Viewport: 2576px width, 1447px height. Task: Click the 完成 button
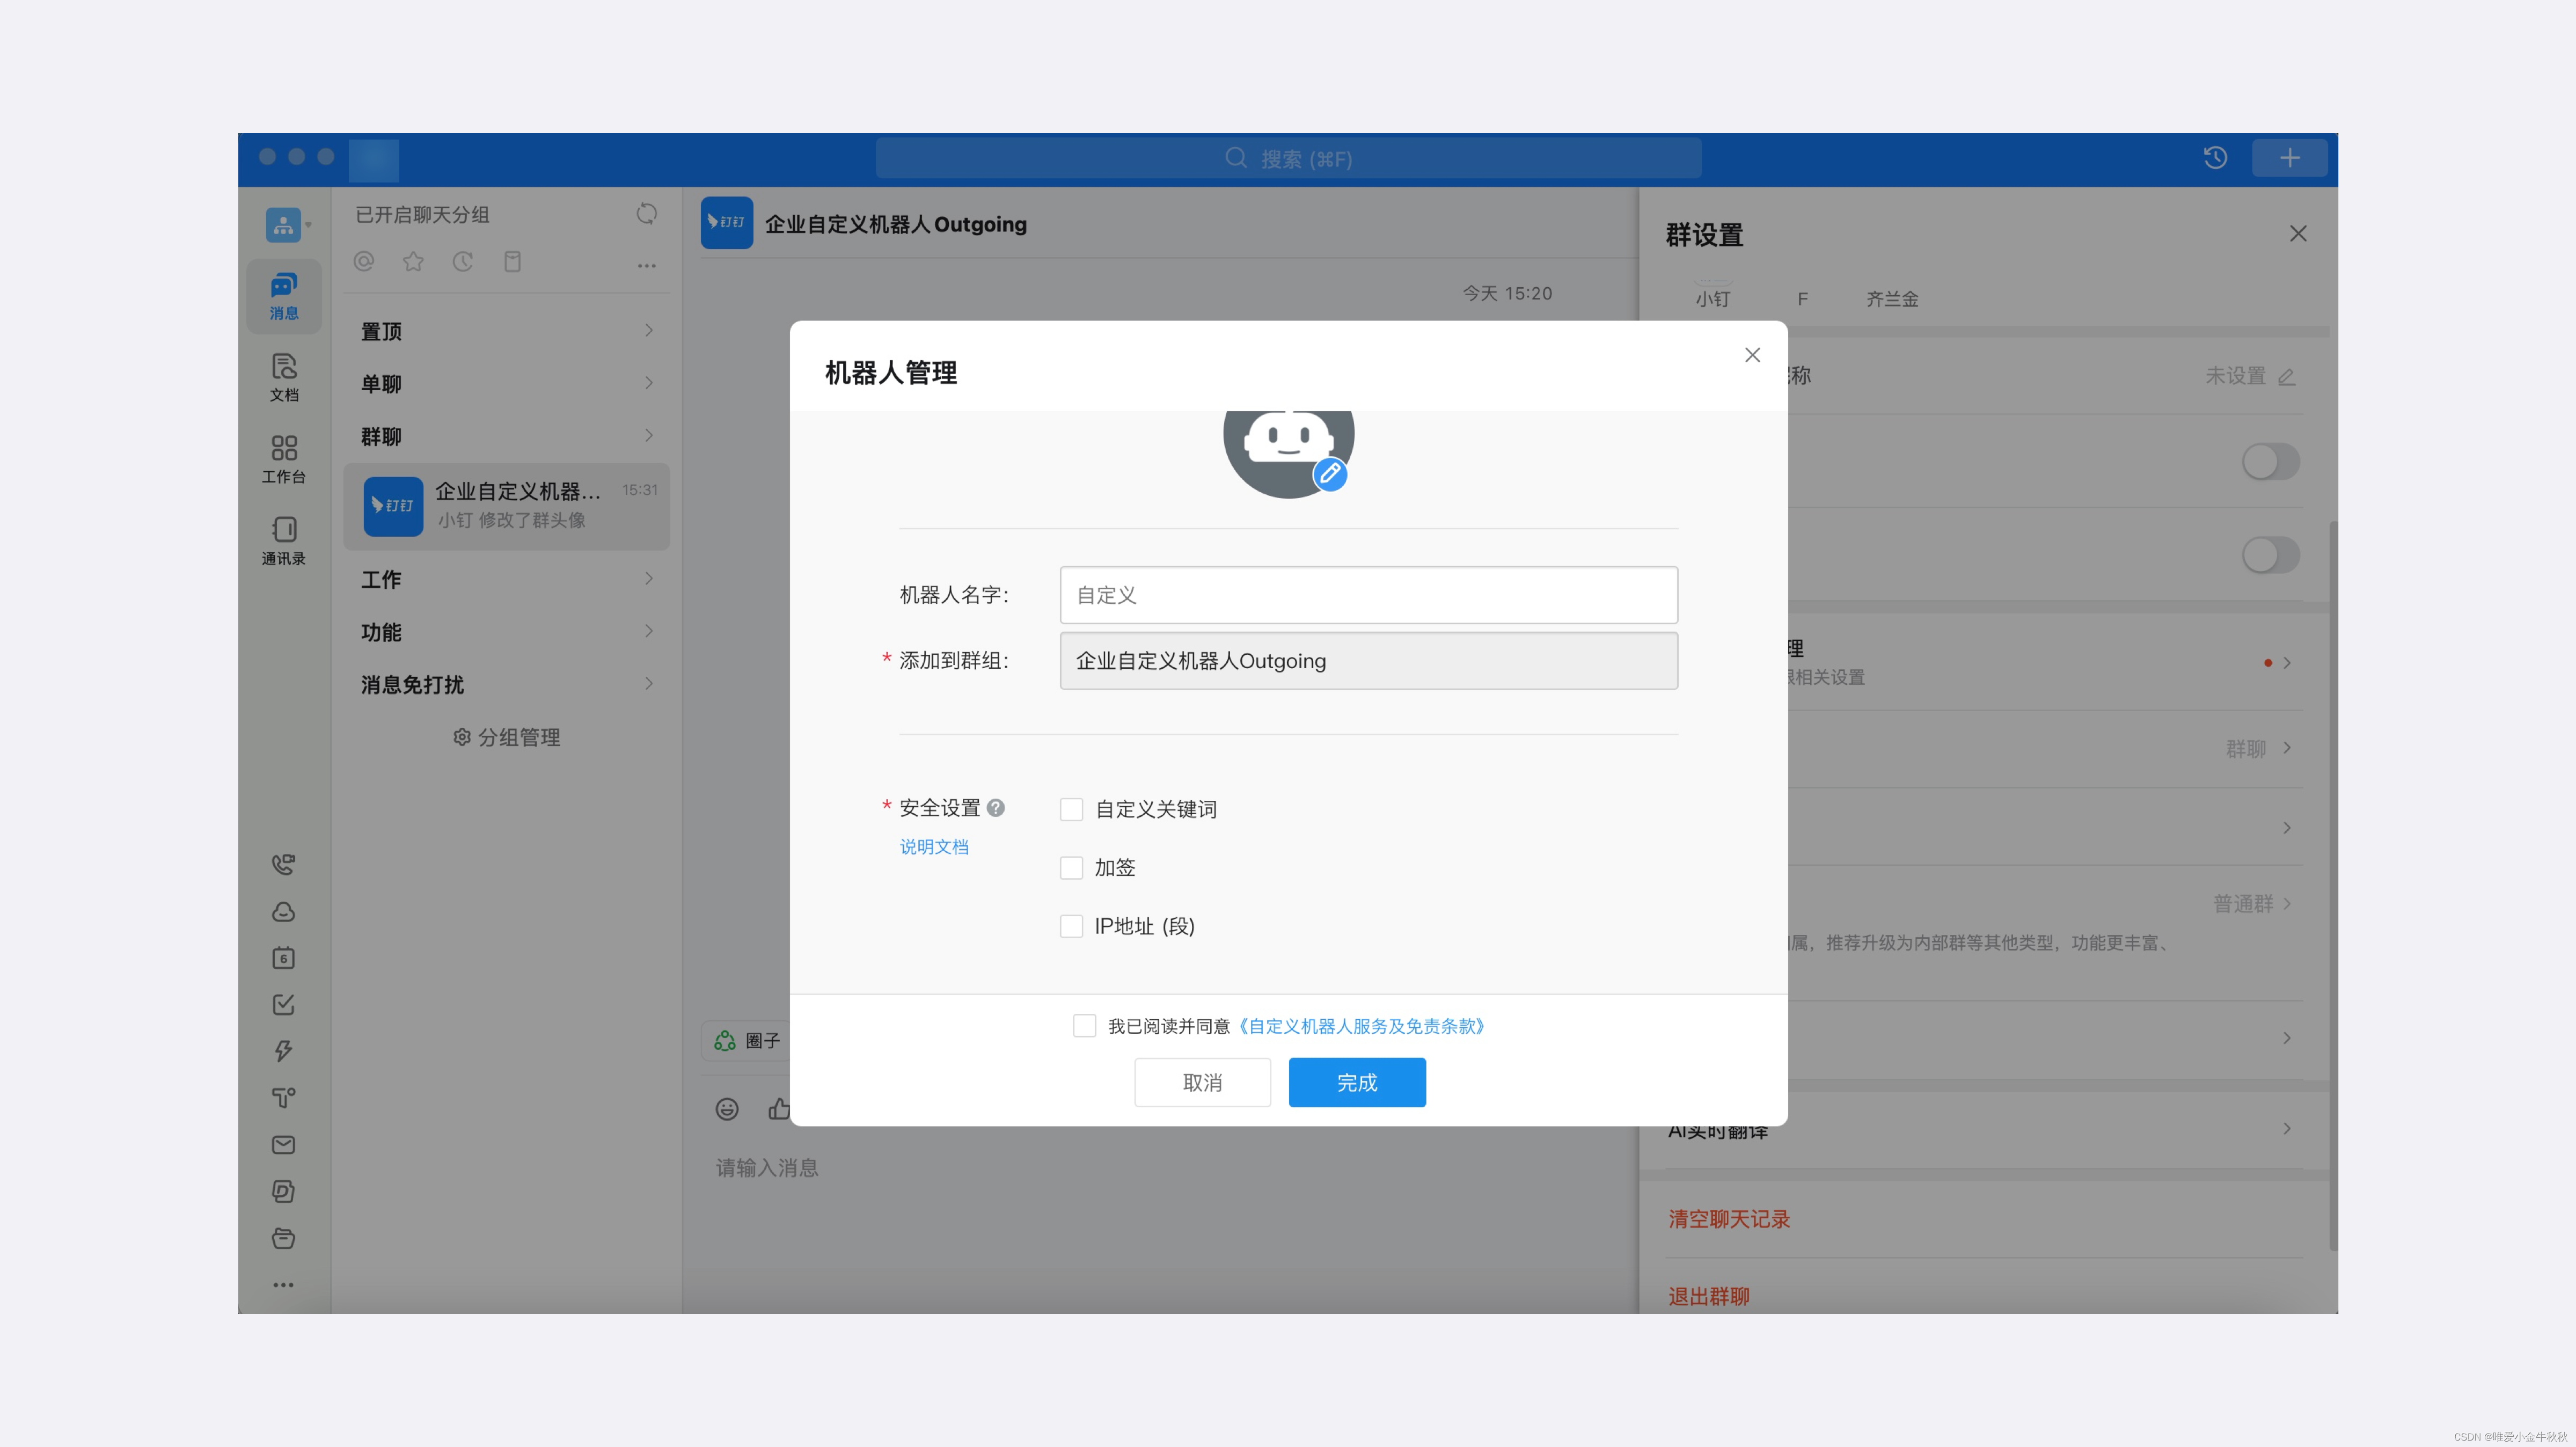(1356, 1082)
